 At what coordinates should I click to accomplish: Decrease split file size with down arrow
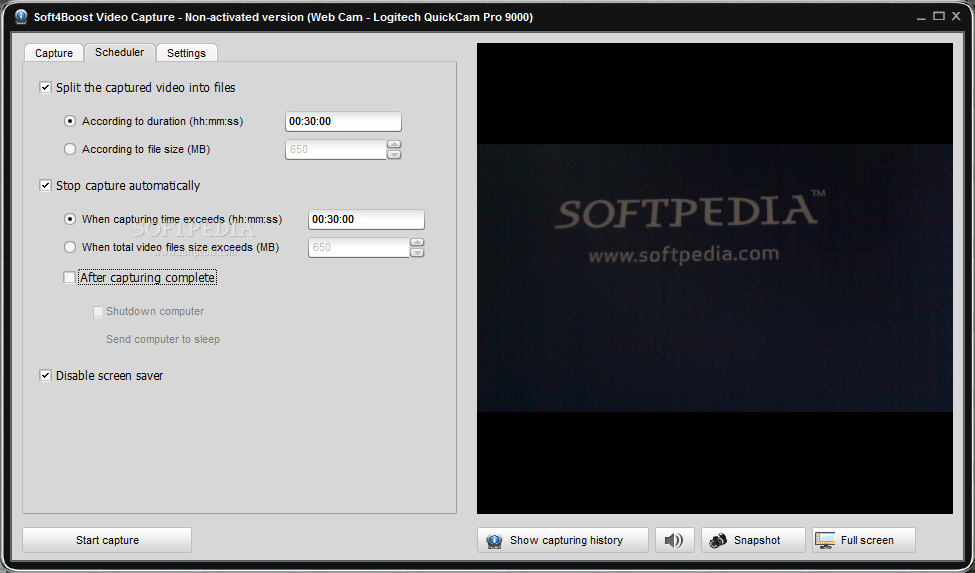point(394,154)
